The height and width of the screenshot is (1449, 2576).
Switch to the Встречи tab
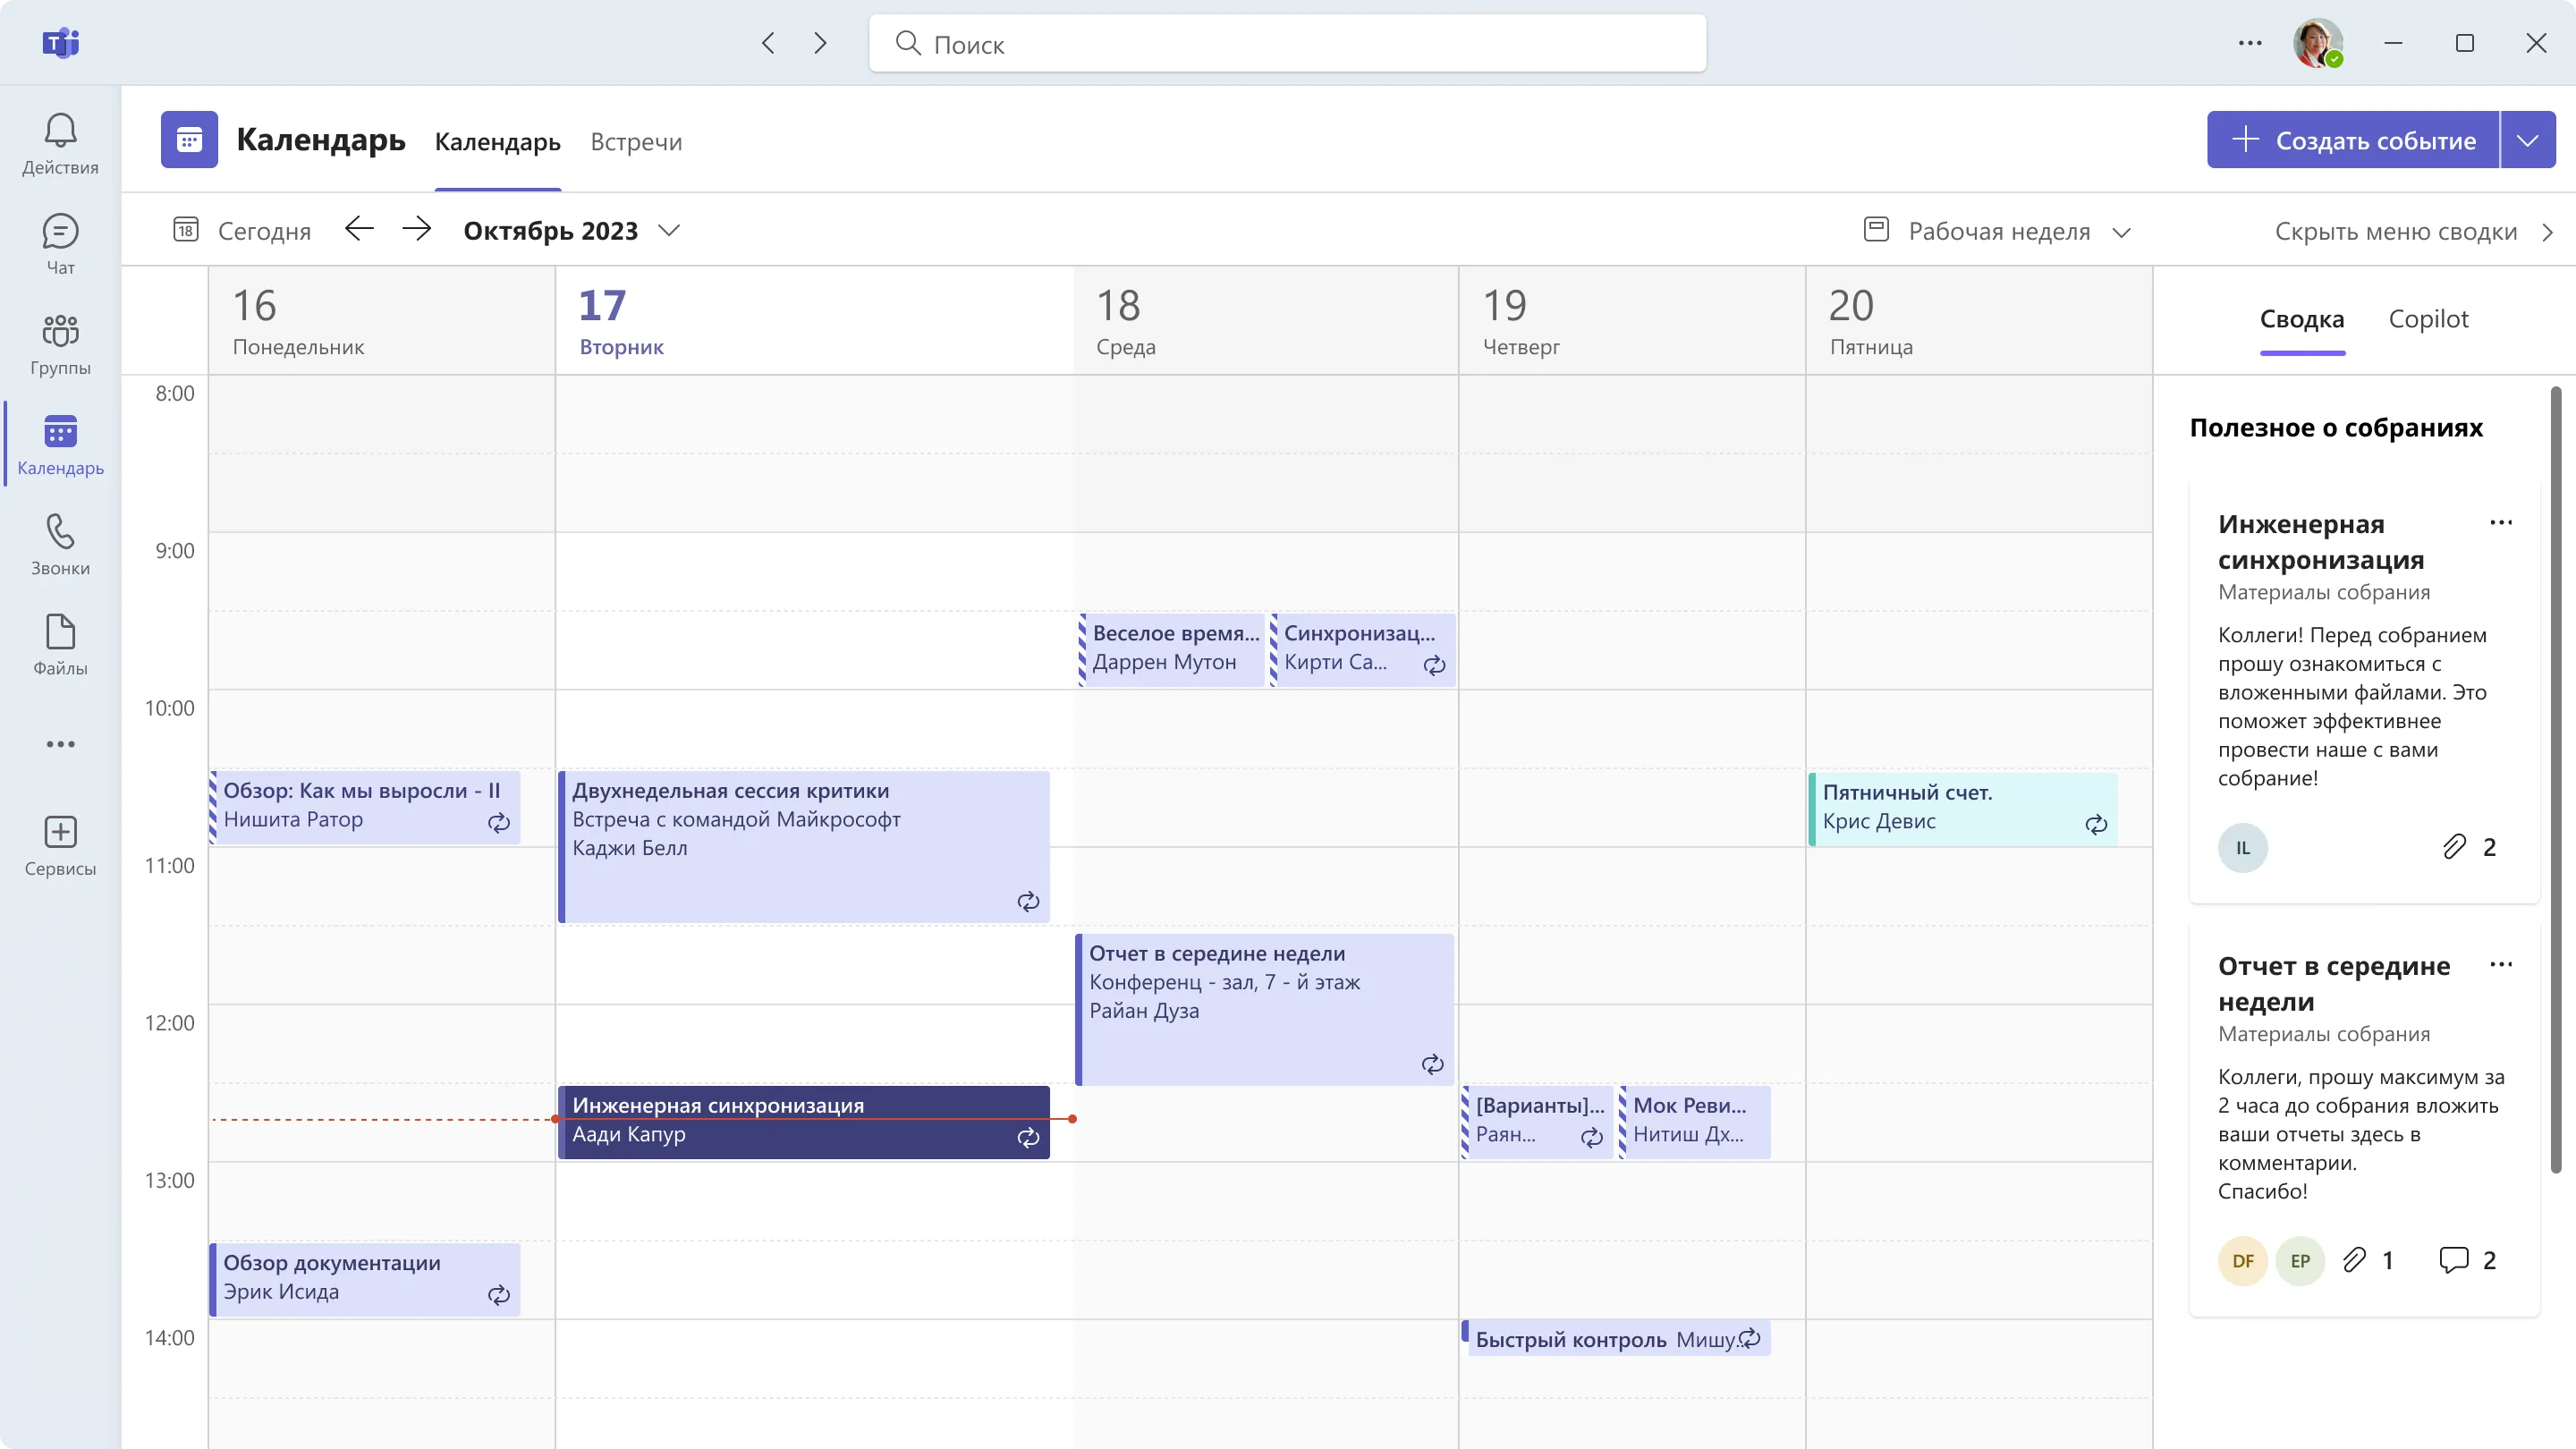pos(636,142)
